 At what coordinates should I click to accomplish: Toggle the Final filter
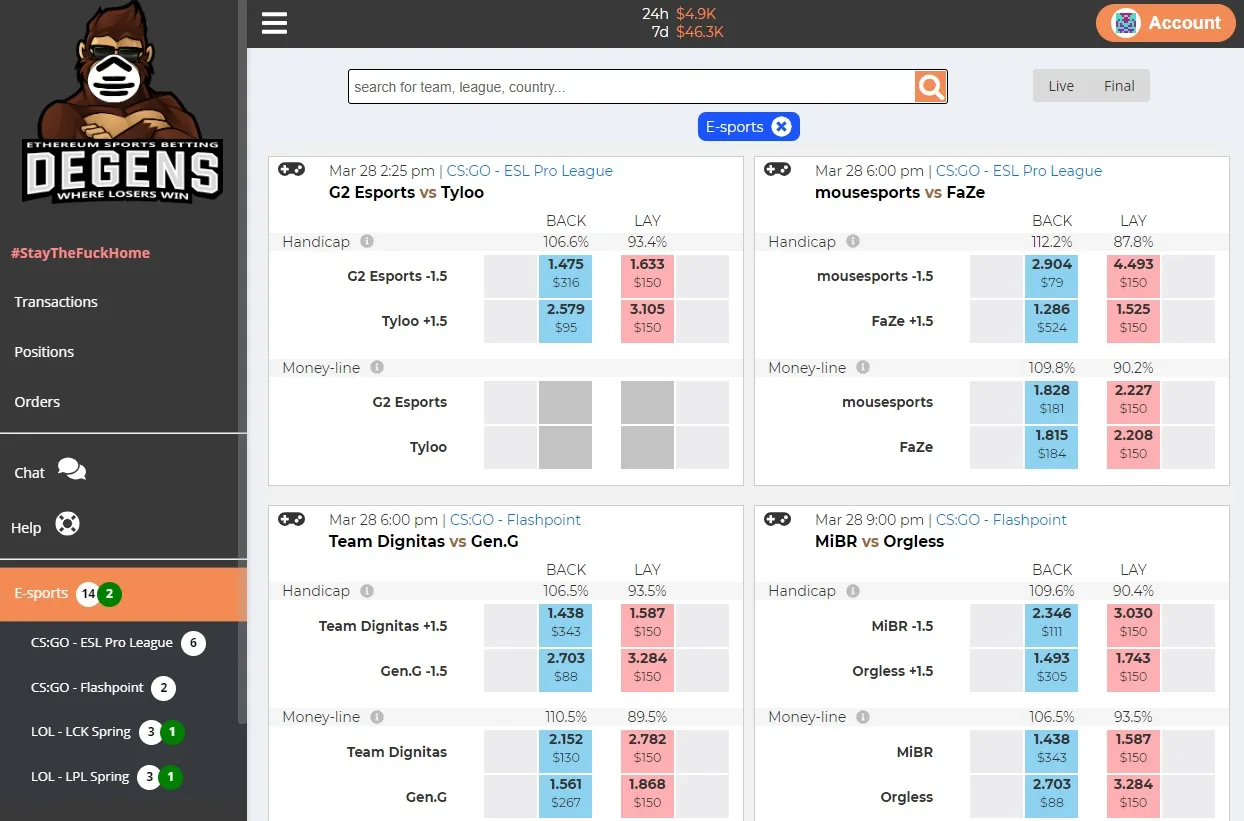[x=1119, y=86]
